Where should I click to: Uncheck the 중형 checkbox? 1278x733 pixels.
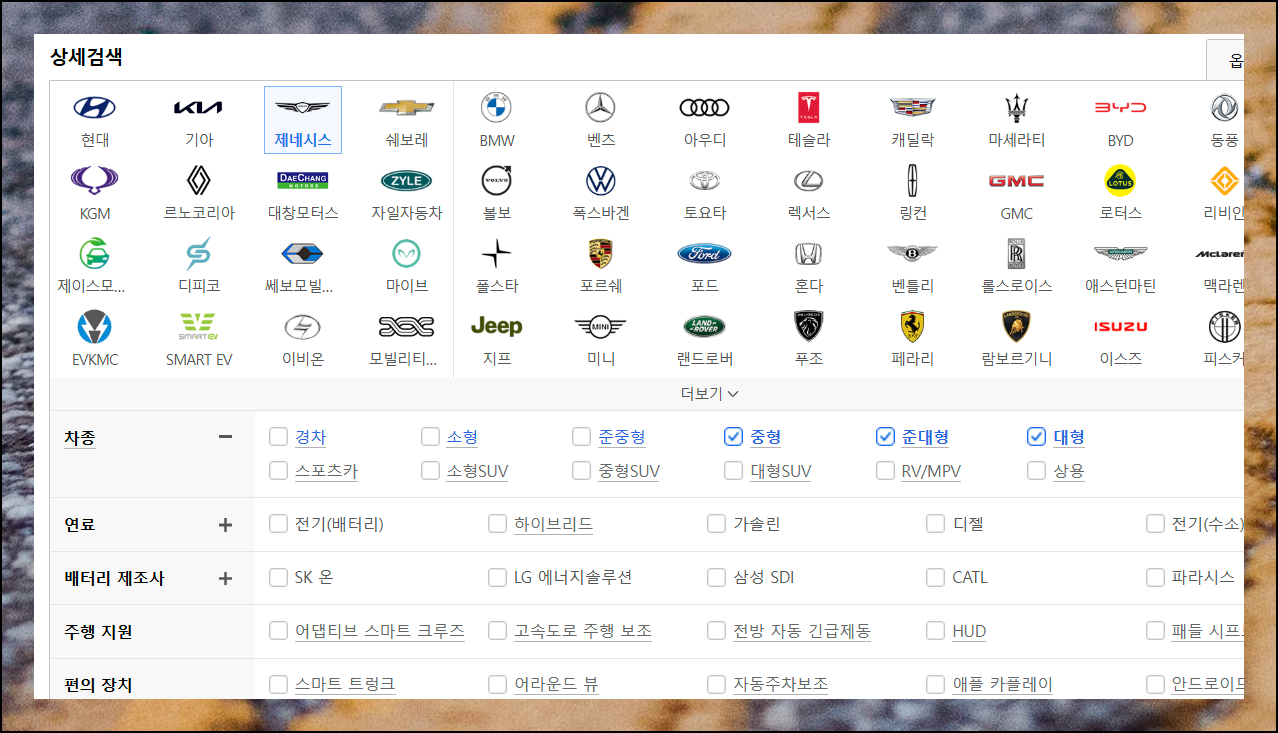pyautogui.click(x=733, y=437)
